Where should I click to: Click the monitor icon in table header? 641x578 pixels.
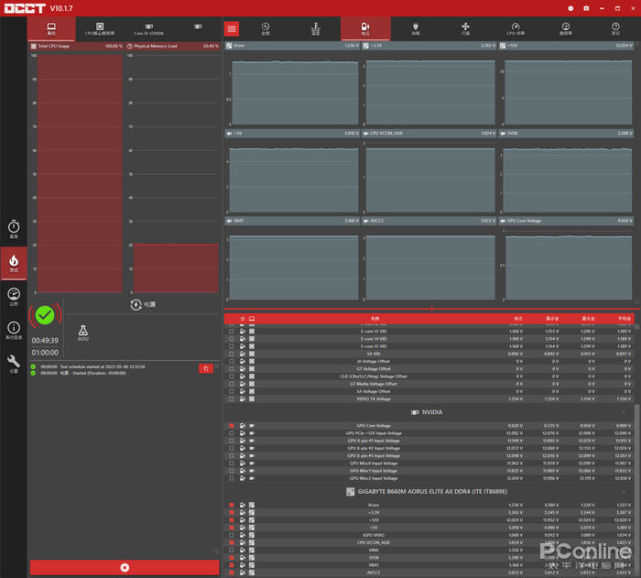(252, 319)
